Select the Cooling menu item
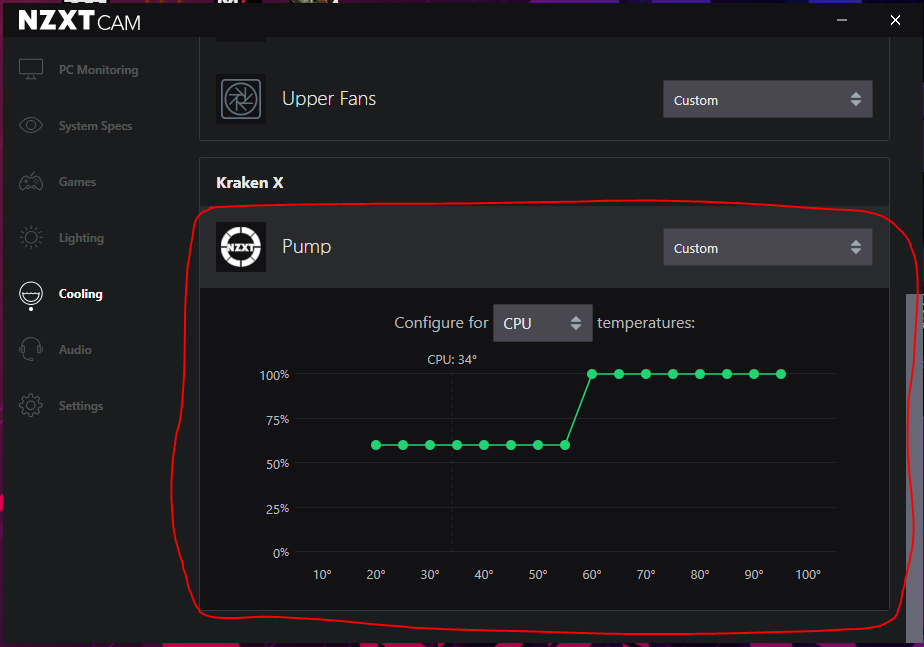Viewport: 924px width, 647px height. pyautogui.click(x=80, y=293)
